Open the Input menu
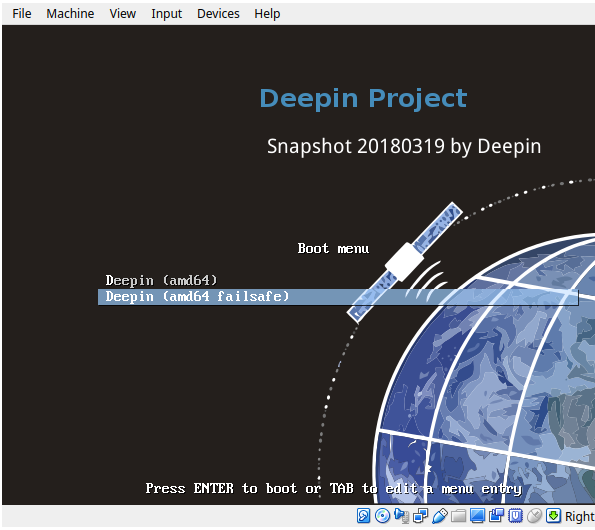595x530 pixels. (167, 14)
